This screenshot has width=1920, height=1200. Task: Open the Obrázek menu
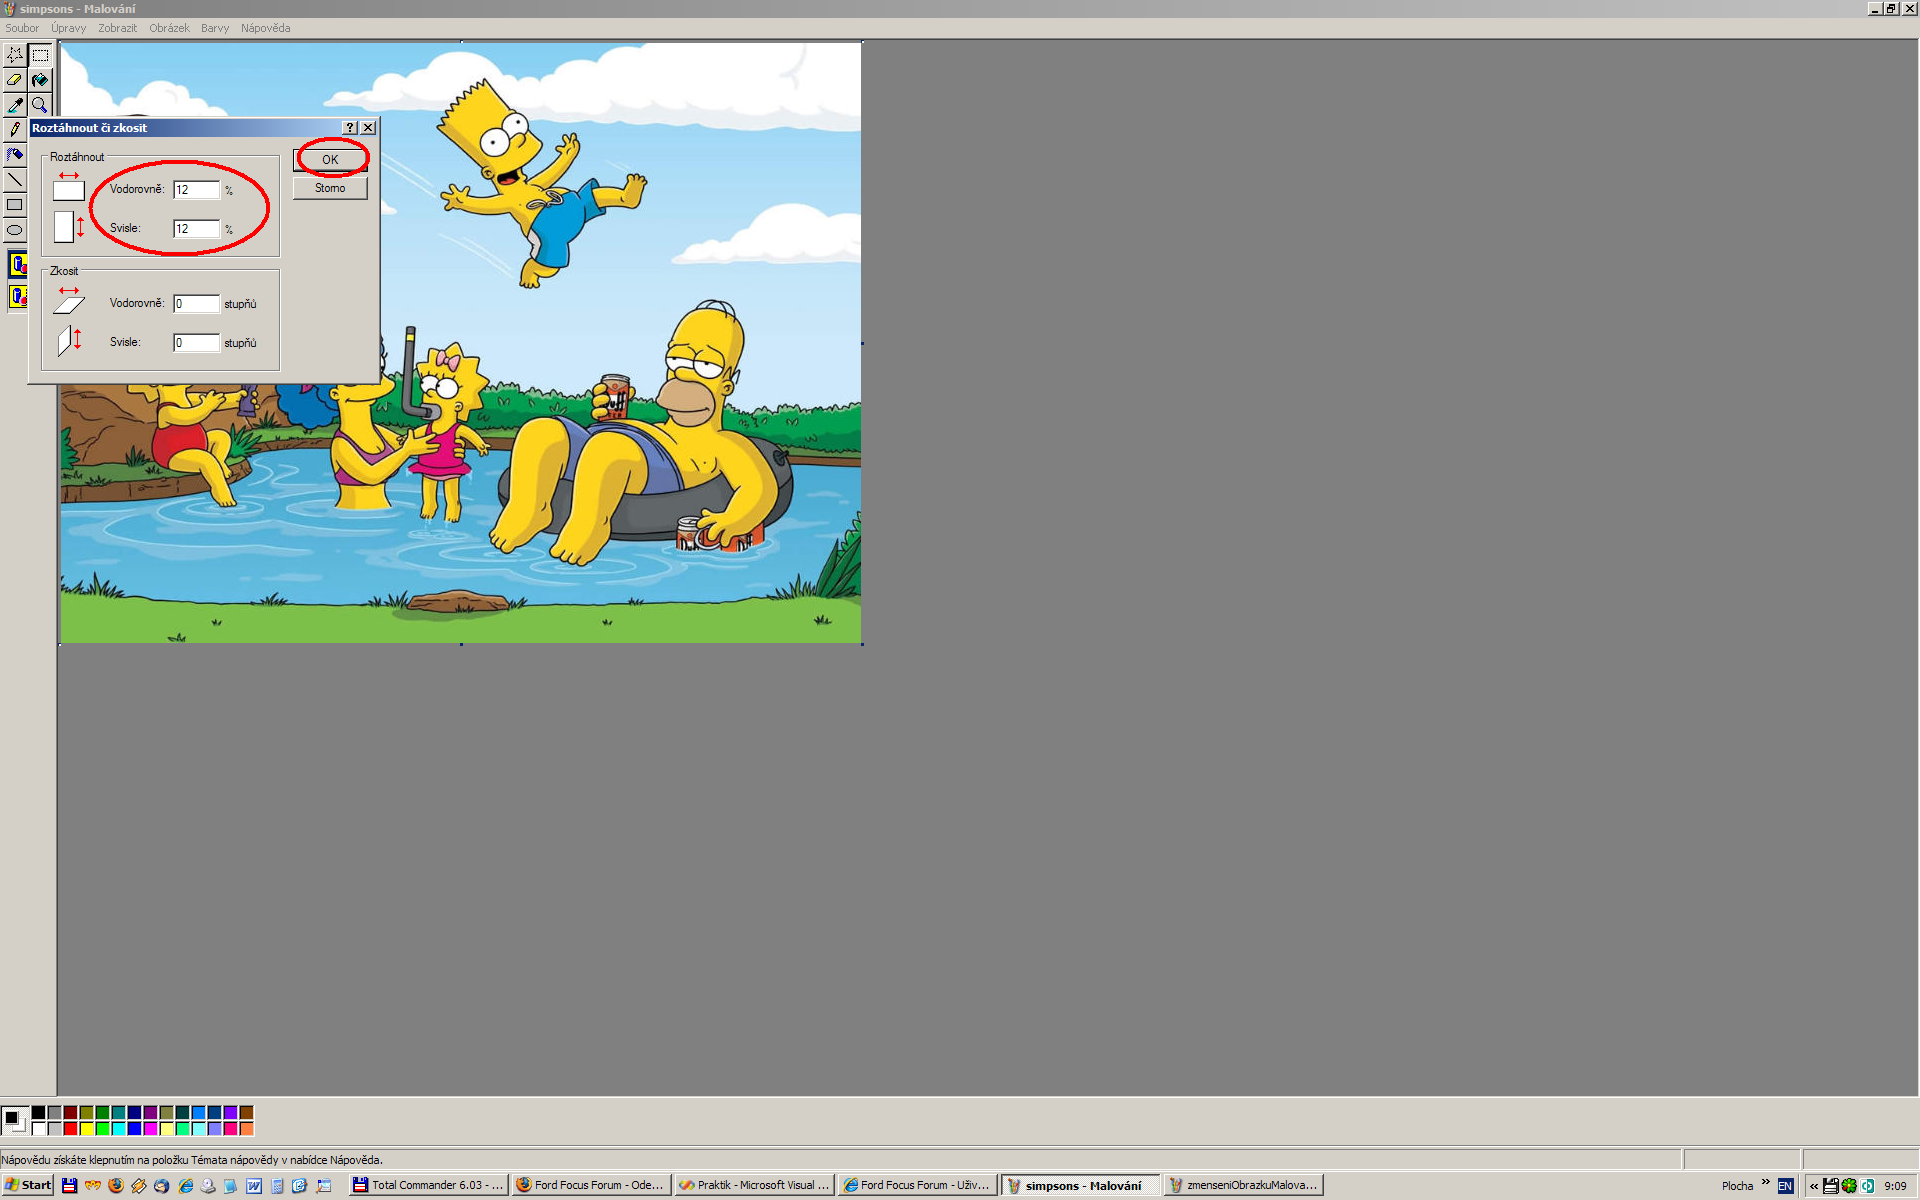click(x=169, y=28)
